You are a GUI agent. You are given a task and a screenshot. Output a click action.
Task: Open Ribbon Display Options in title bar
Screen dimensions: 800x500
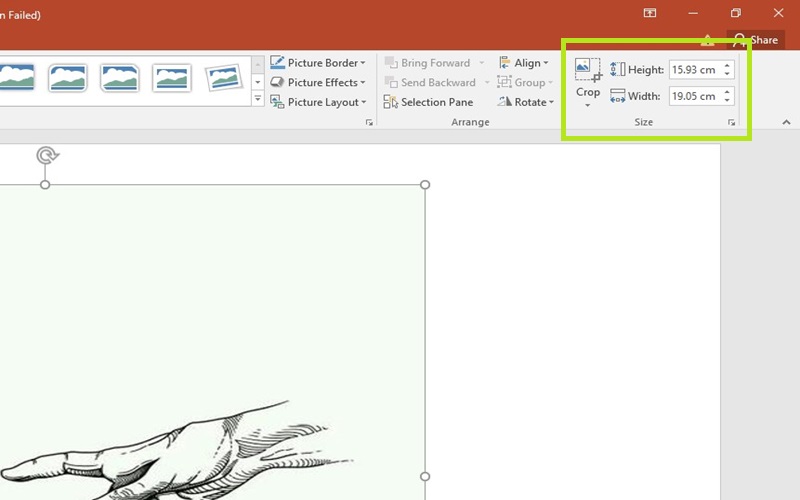point(650,14)
